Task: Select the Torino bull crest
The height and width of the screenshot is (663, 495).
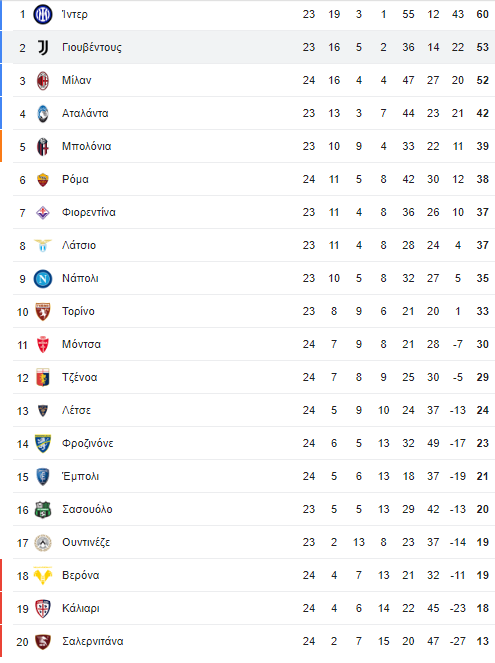Action: coord(43,312)
